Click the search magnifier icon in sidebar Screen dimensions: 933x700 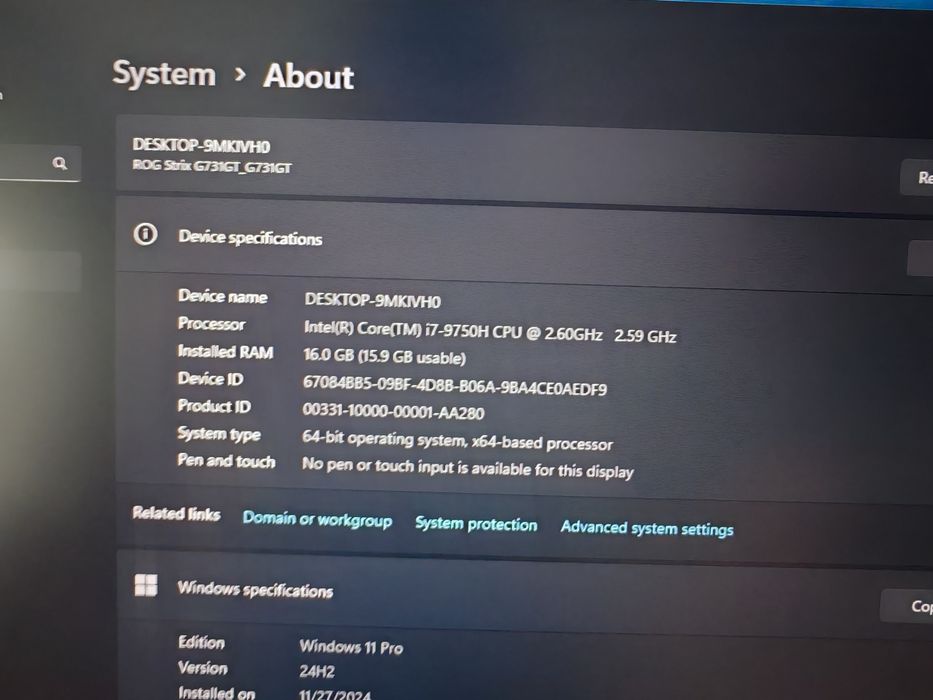tap(60, 163)
